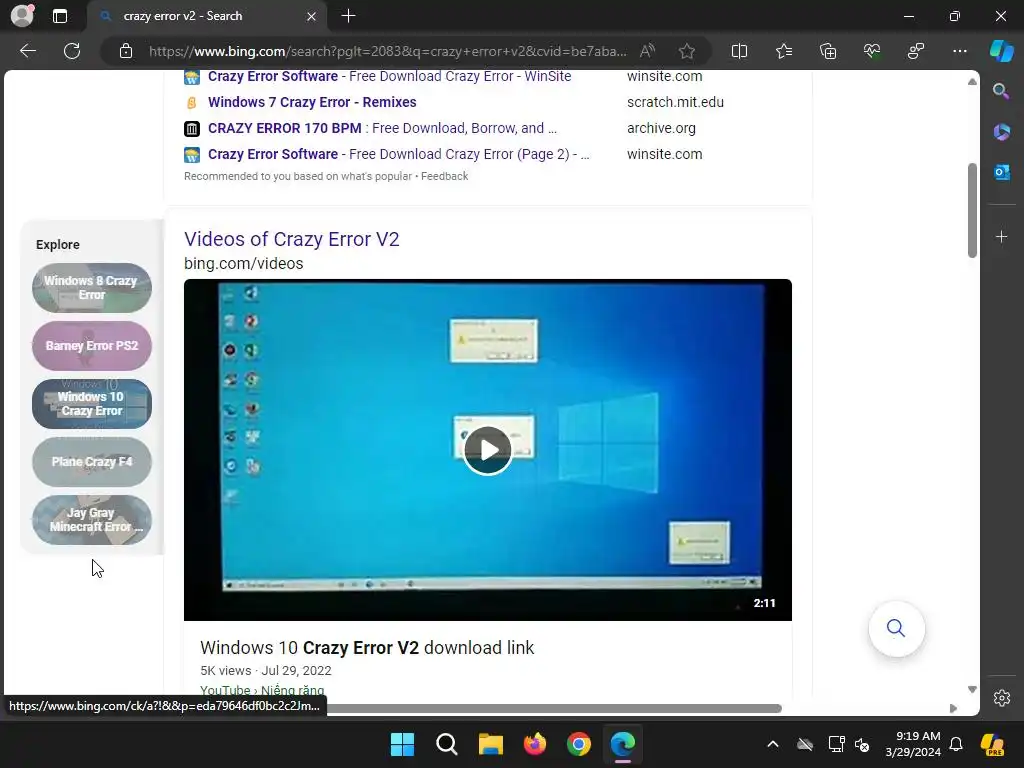Viewport: 1024px width, 768px height.
Task: Open CRAZY ERROR 170 BPM archive link
Action: (382, 129)
